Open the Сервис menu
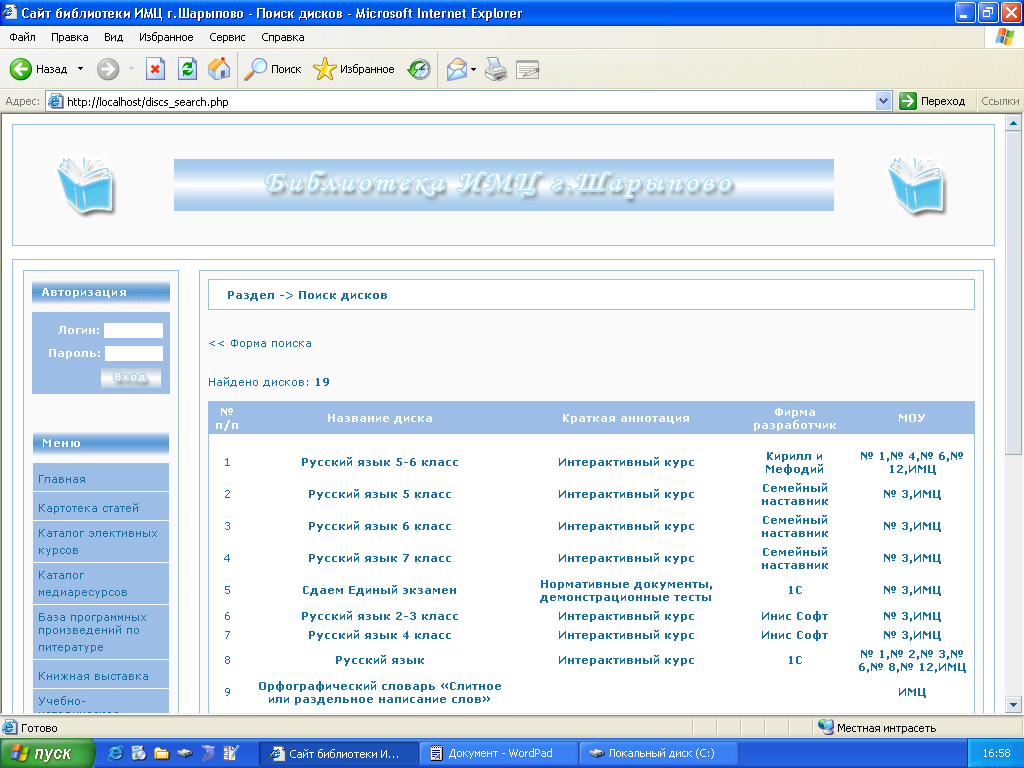The height and width of the screenshot is (768, 1024). pos(227,37)
